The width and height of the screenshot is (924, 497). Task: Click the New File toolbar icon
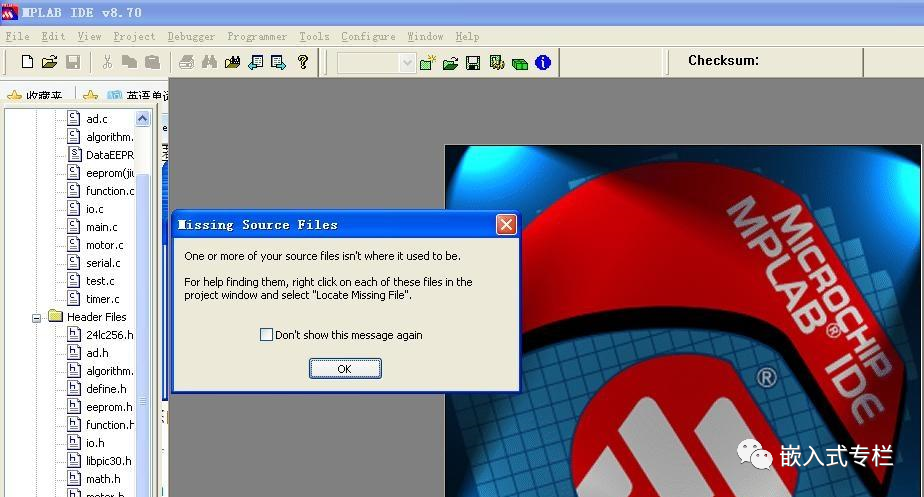tap(27, 63)
